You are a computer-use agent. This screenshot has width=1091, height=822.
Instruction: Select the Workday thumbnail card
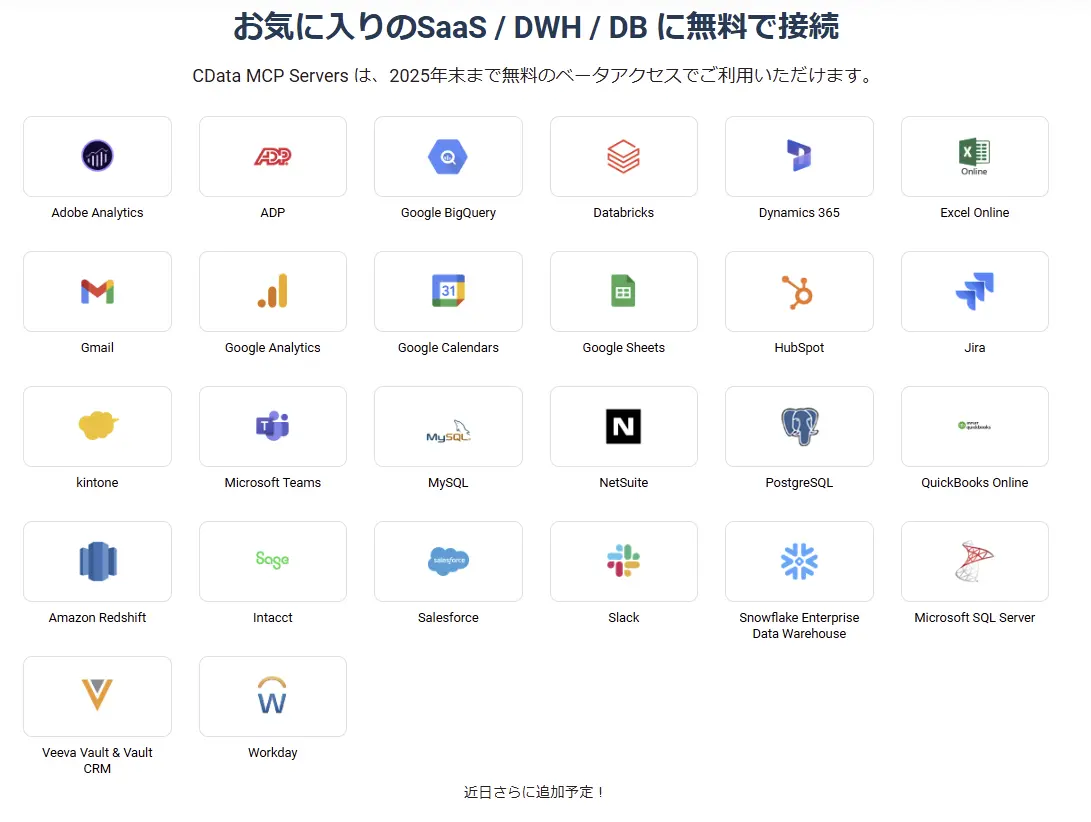[272, 696]
